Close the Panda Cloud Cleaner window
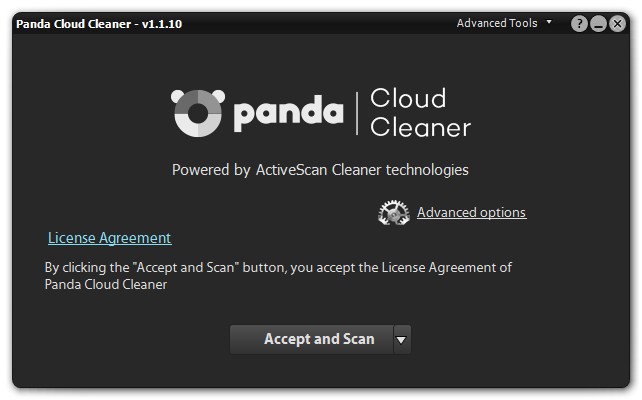 617,24
